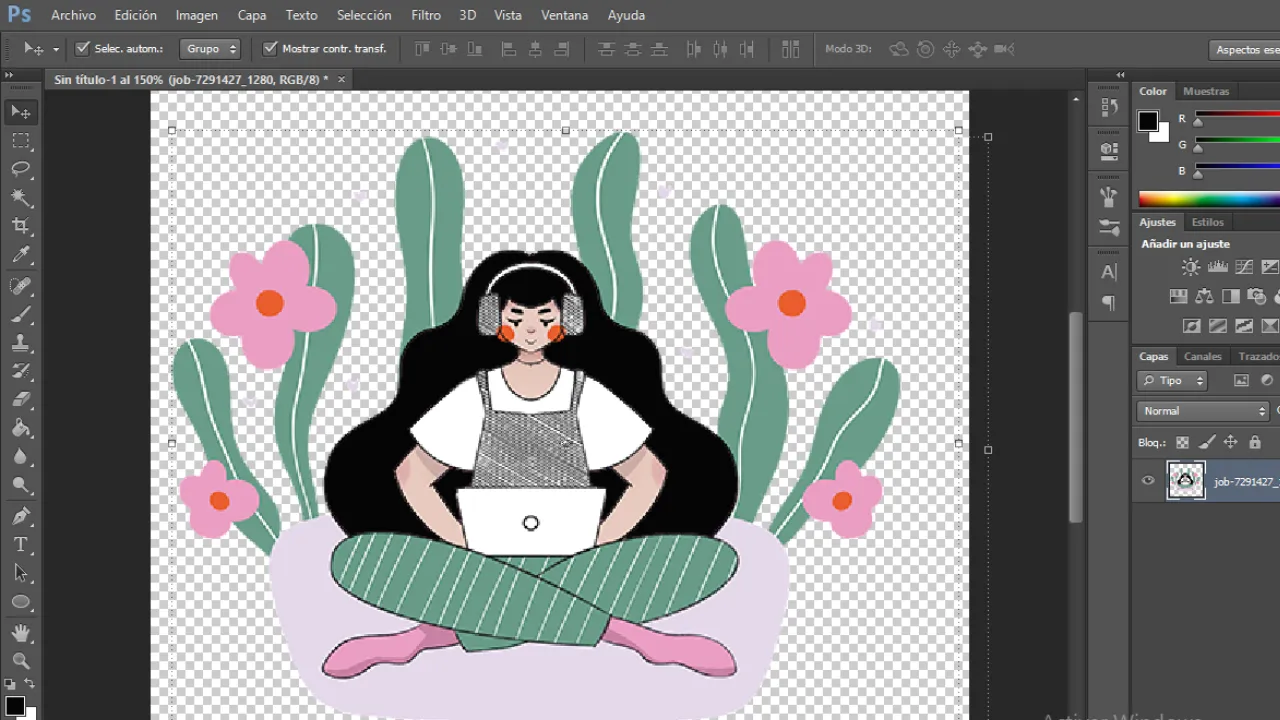Click Auto-Align Layers icon in options bar

791,49
